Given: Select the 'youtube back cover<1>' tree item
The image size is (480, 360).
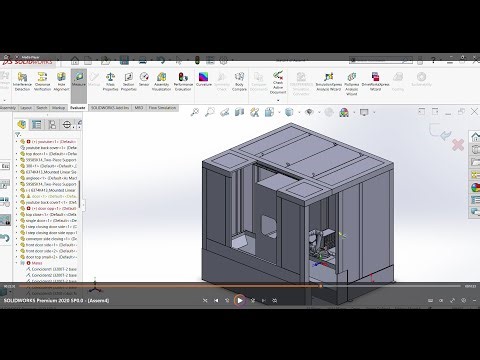Looking at the screenshot, I should tap(48, 148).
